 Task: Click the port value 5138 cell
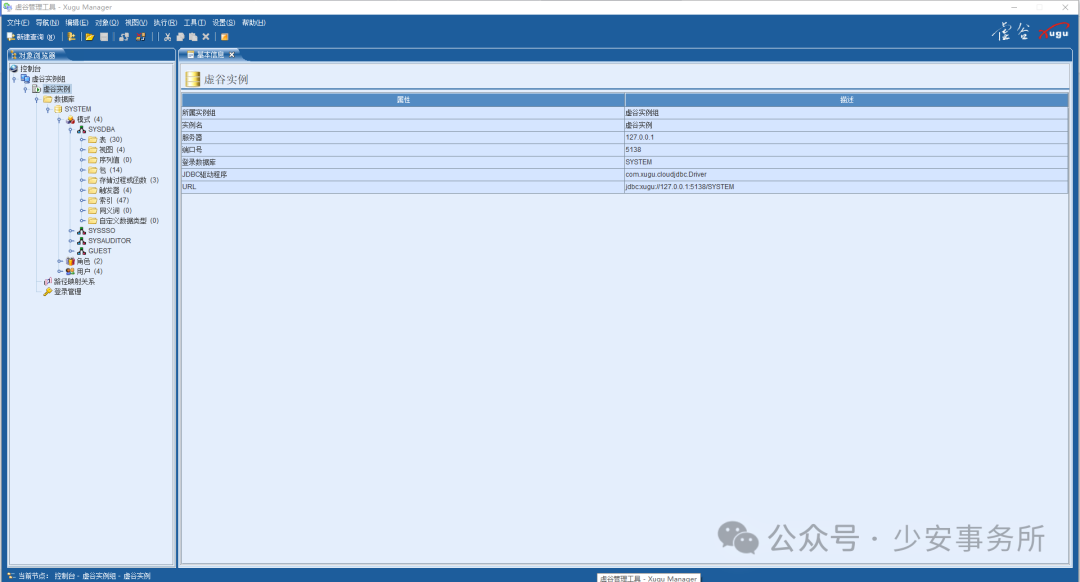tap(847, 149)
